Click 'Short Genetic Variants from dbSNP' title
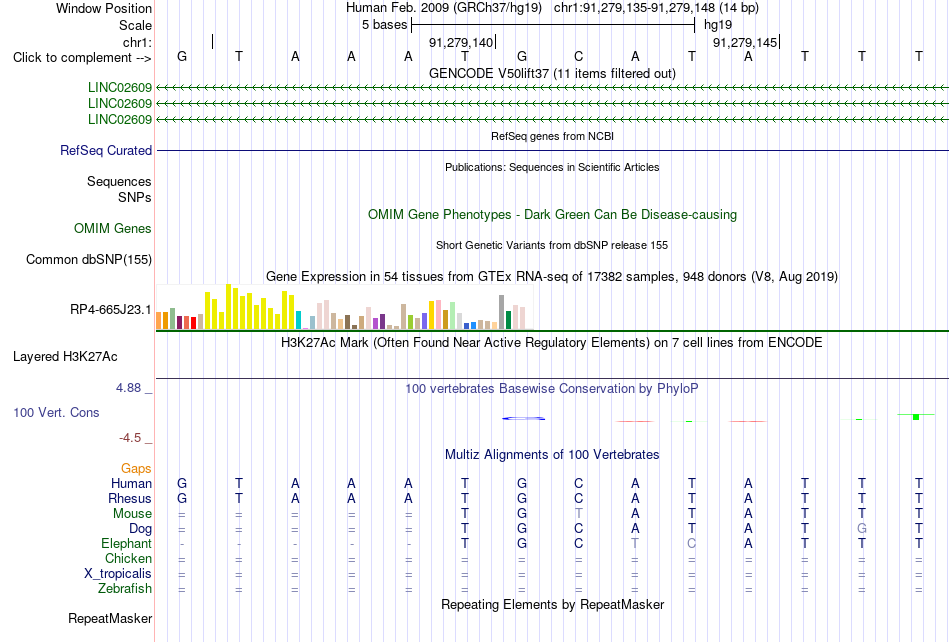Image resolution: width=950 pixels, height=642 pixels. (x=552, y=245)
